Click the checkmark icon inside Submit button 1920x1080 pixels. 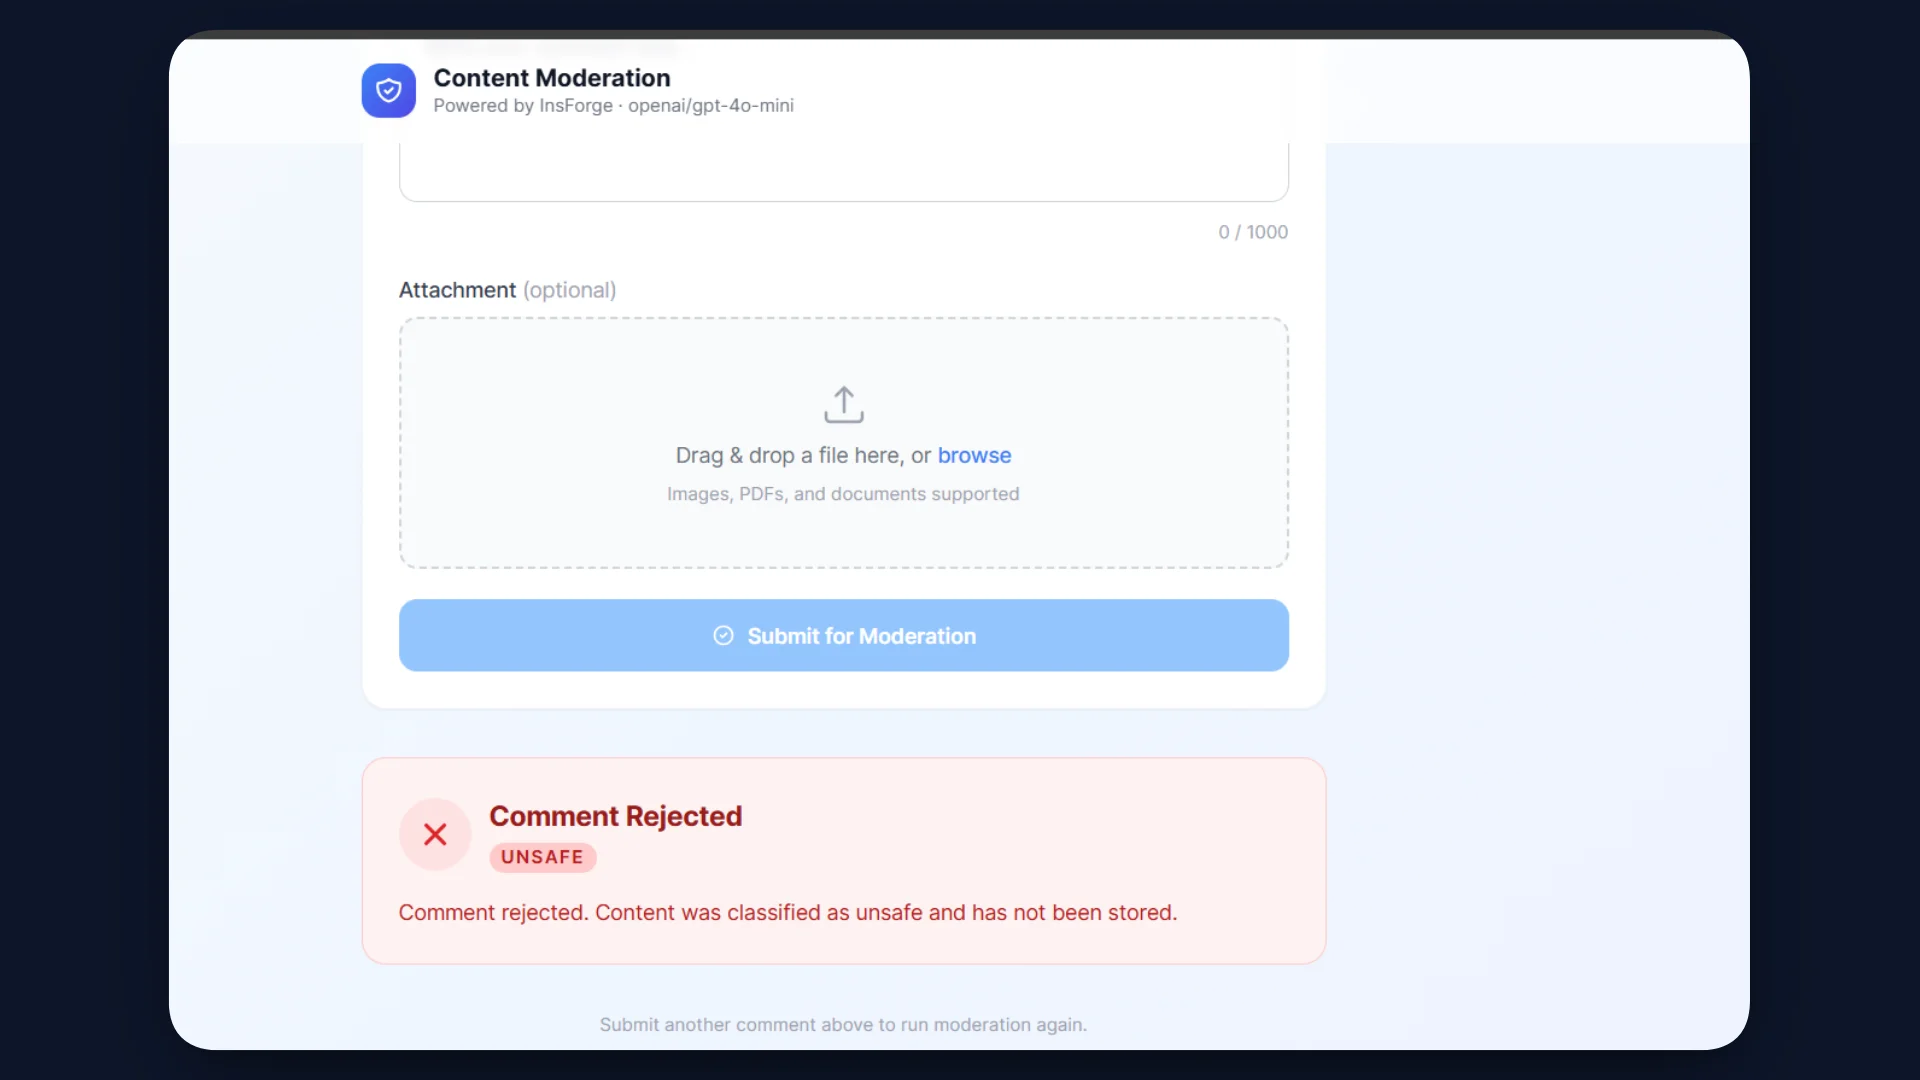point(722,636)
